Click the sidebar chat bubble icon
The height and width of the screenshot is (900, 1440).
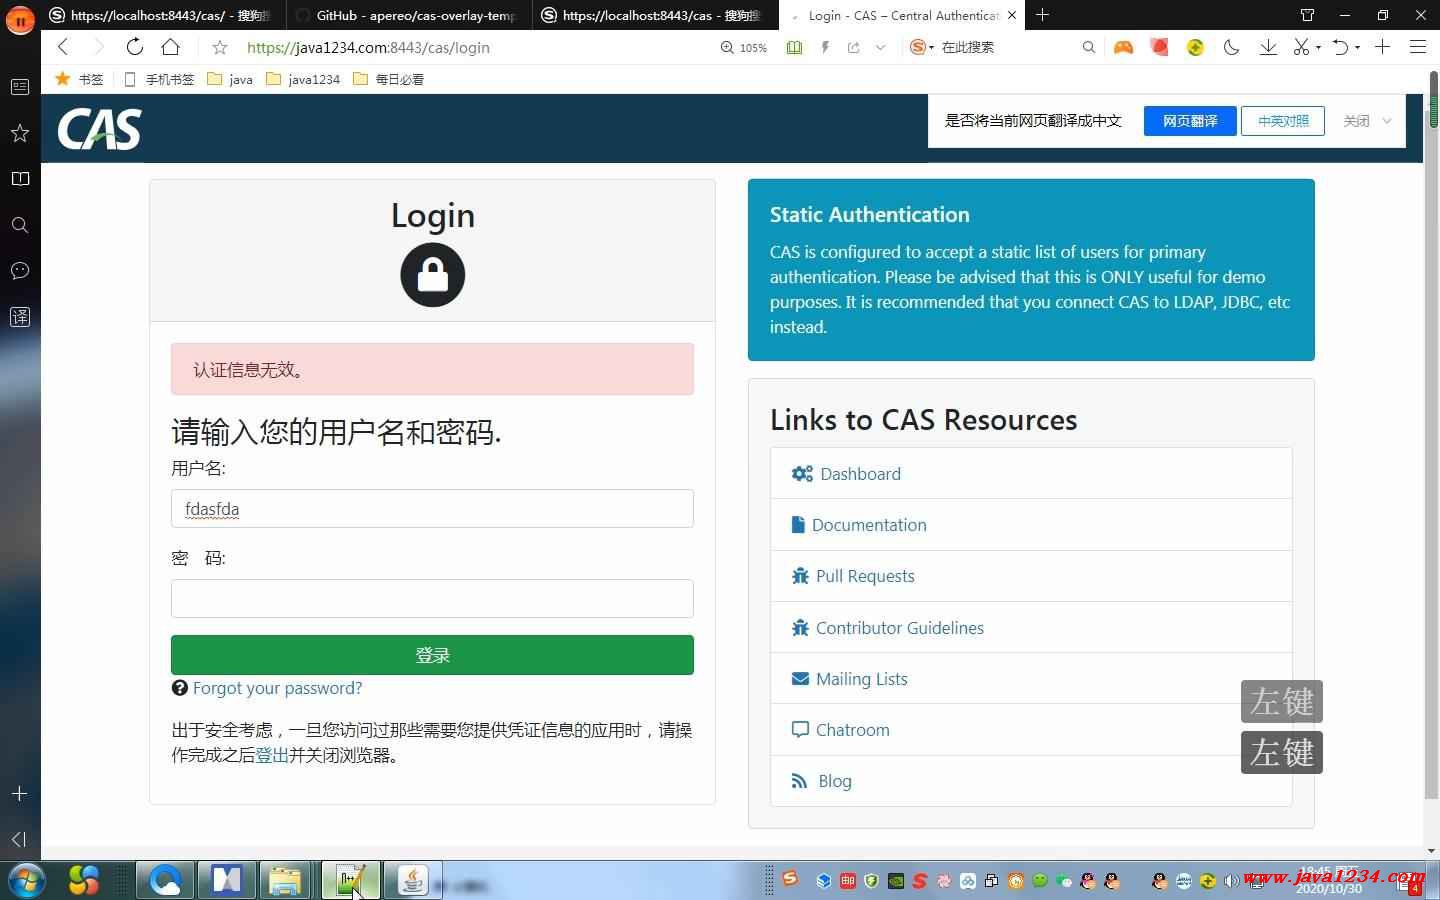click(x=19, y=271)
